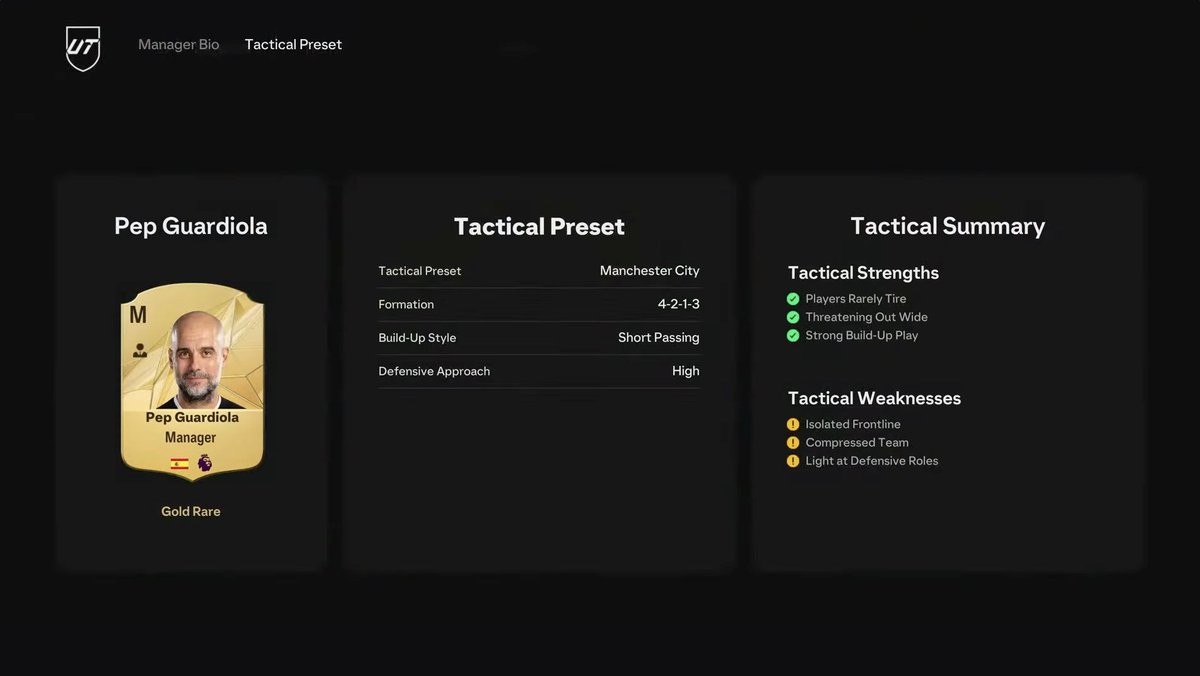Viewport: 1200px width, 676px height.
Task: Click the Players Rarely Tire text
Action: coord(856,299)
